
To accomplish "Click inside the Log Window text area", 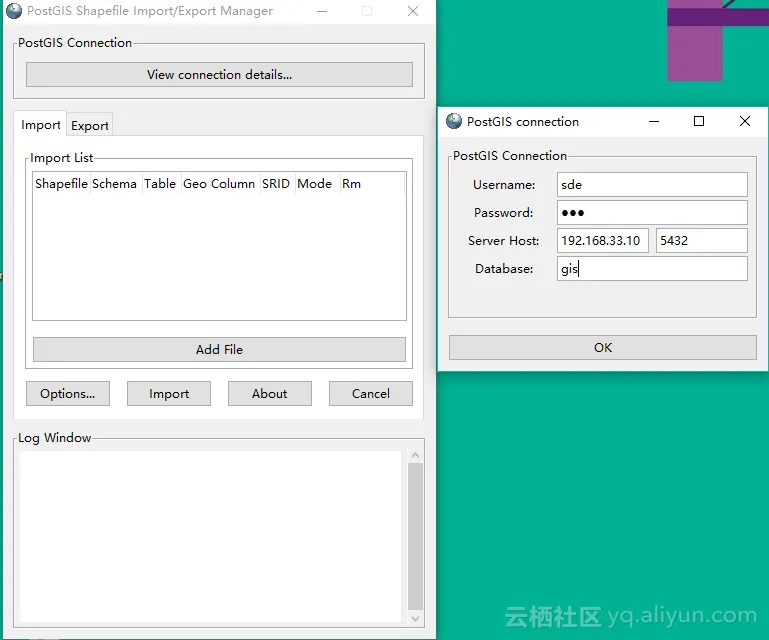I will [x=210, y=537].
